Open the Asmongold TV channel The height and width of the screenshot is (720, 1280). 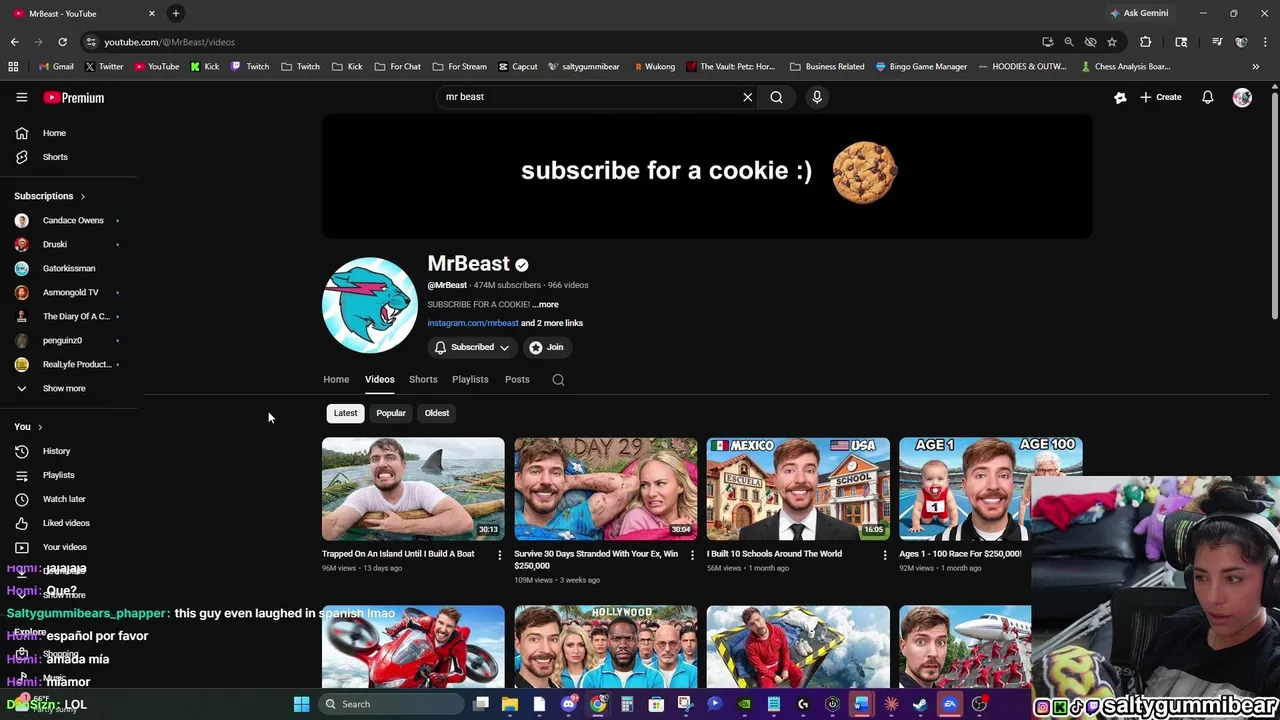(69, 292)
